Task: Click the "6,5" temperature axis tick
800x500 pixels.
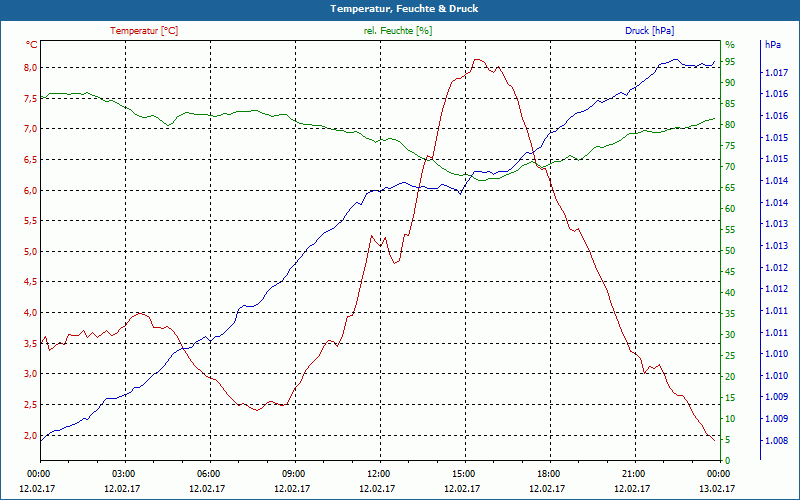Action: click(x=30, y=160)
